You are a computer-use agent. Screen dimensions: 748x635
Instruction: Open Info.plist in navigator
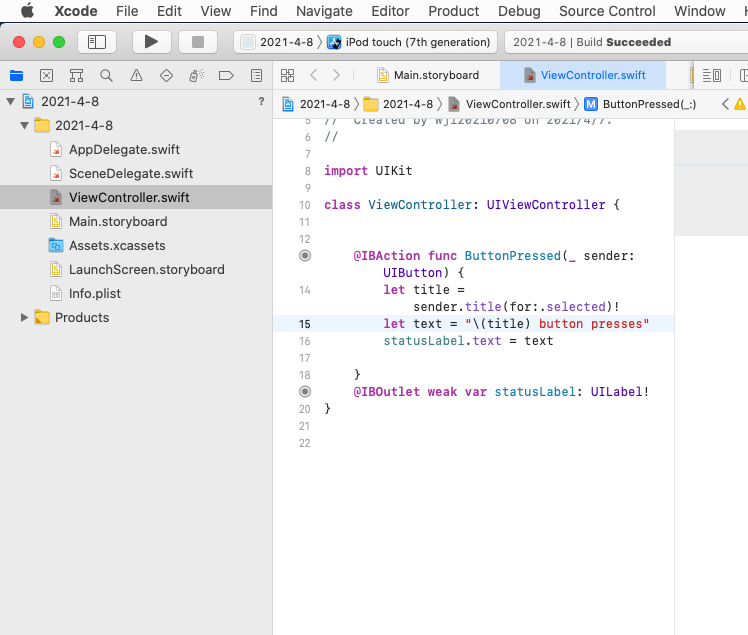click(x=94, y=293)
